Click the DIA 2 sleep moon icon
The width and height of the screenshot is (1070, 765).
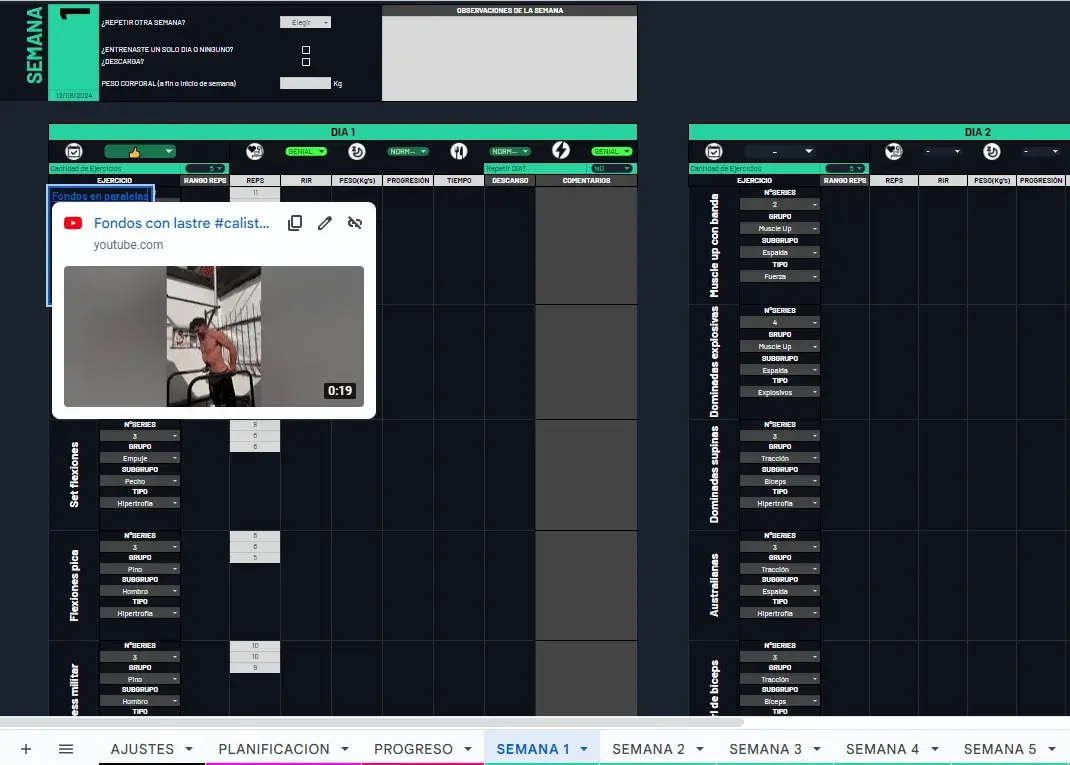992,151
